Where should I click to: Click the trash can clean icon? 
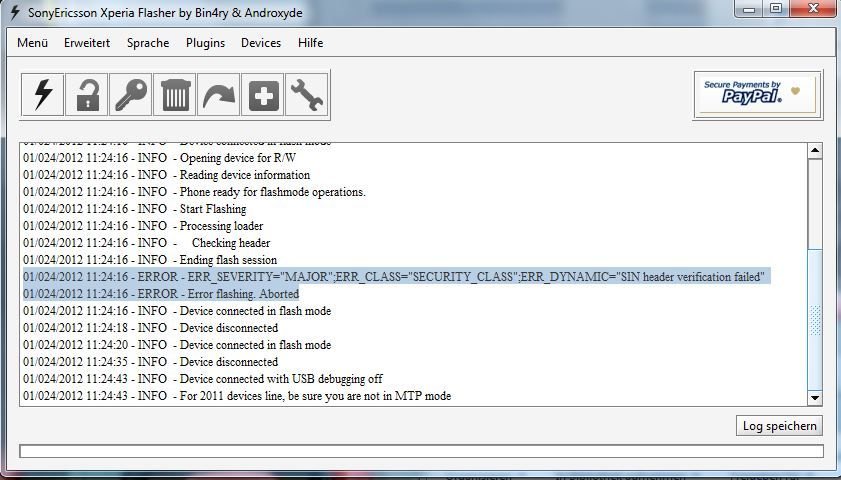[175, 95]
